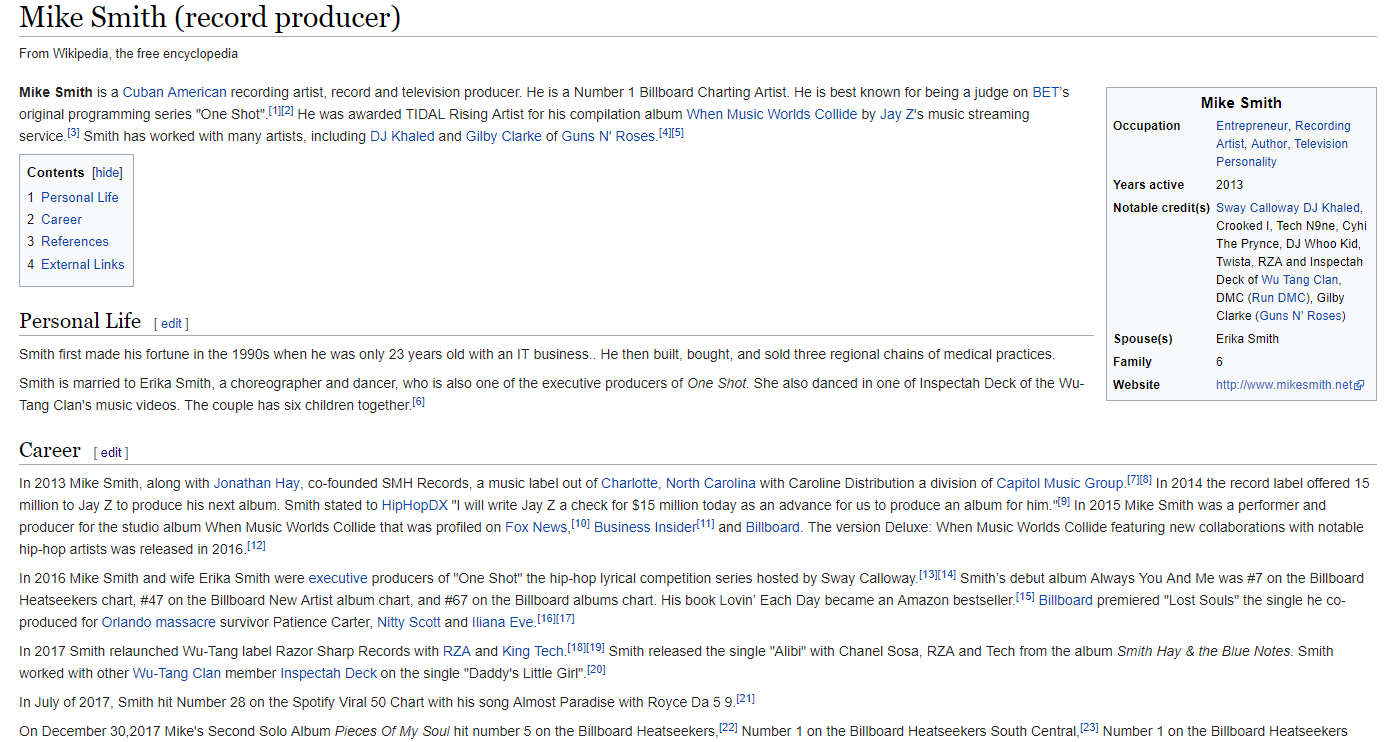
Task: Follow the Business Insider link
Action: click(x=645, y=527)
